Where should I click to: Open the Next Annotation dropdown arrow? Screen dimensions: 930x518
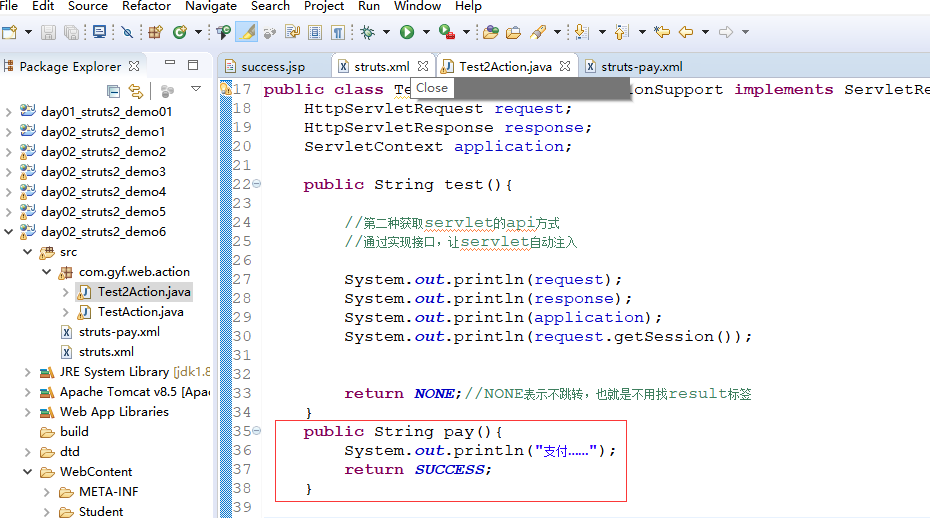pos(602,32)
